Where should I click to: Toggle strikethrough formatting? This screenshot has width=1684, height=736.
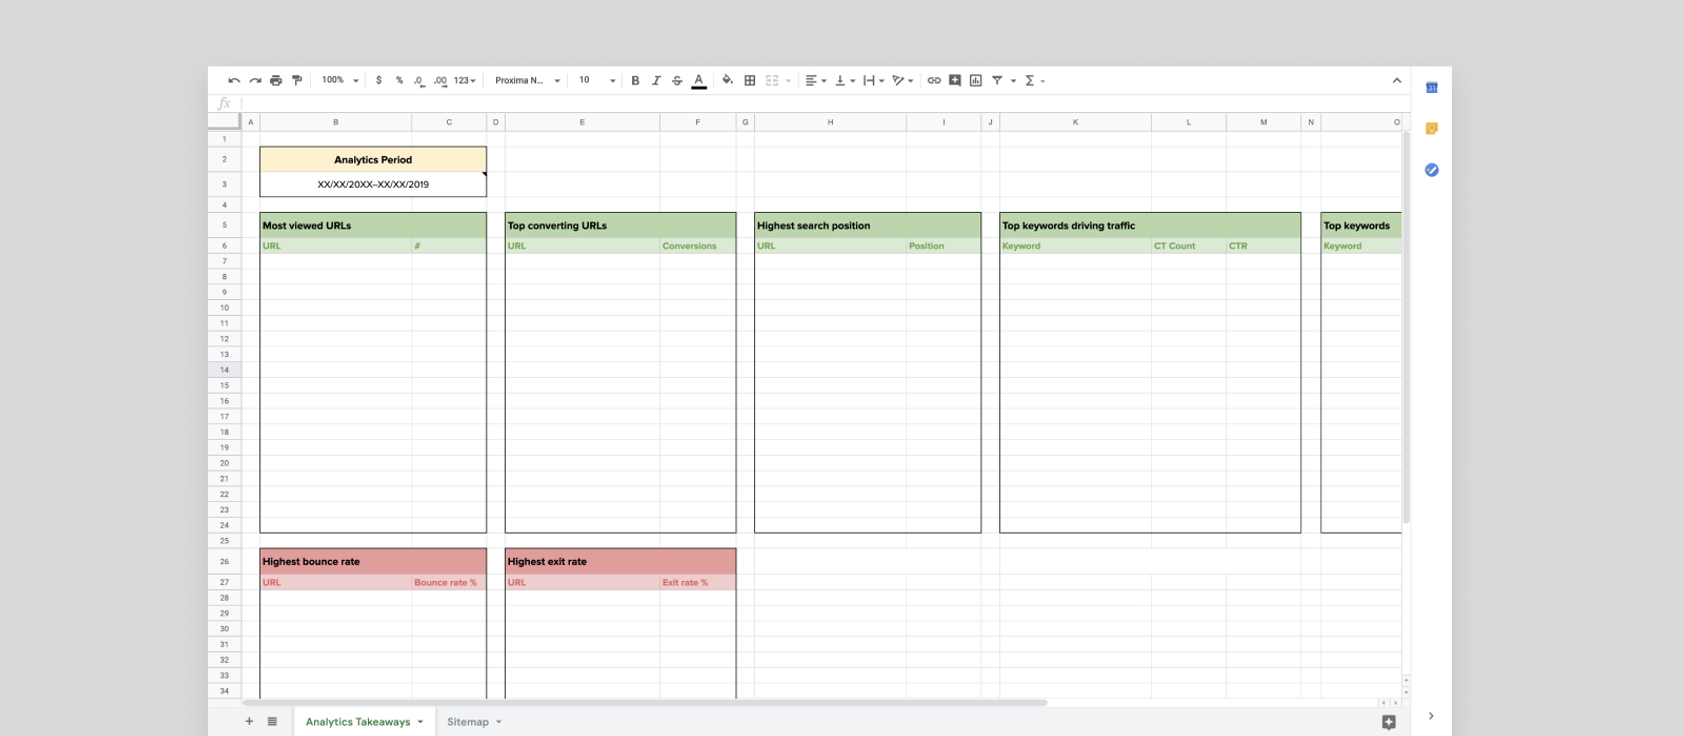(x=677, y=81)
